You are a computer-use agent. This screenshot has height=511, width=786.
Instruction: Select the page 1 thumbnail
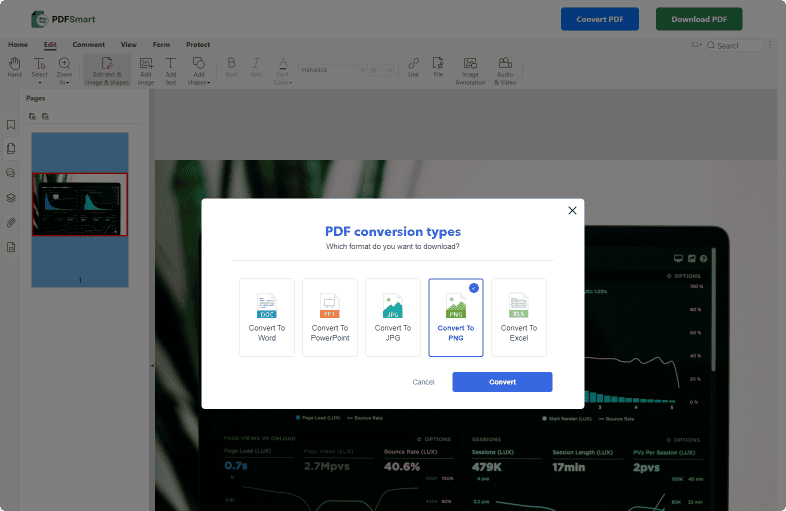point(80,208)
